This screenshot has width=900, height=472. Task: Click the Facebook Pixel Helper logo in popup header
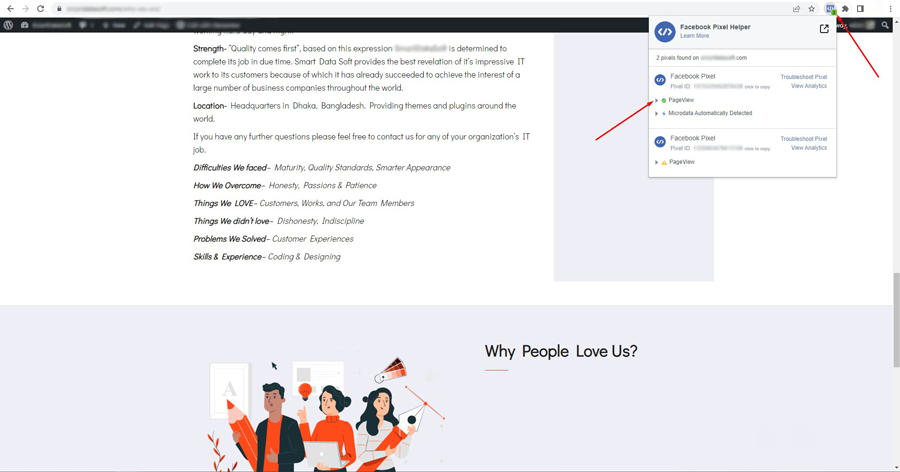pyautogui.click(x=665, y=32)
